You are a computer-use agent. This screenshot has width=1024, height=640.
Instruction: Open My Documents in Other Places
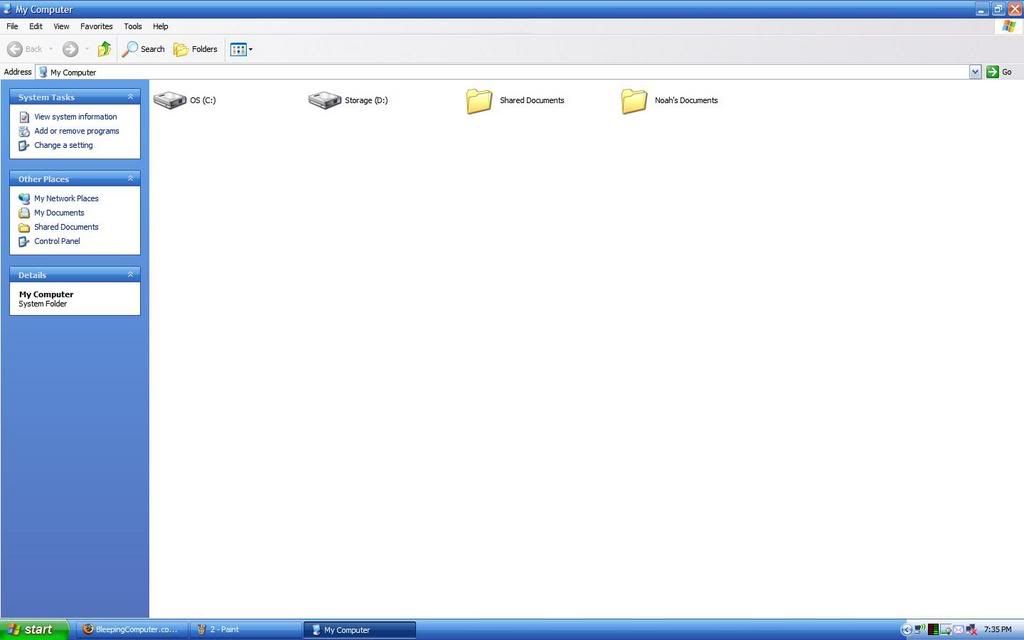[x=59, y=213]
